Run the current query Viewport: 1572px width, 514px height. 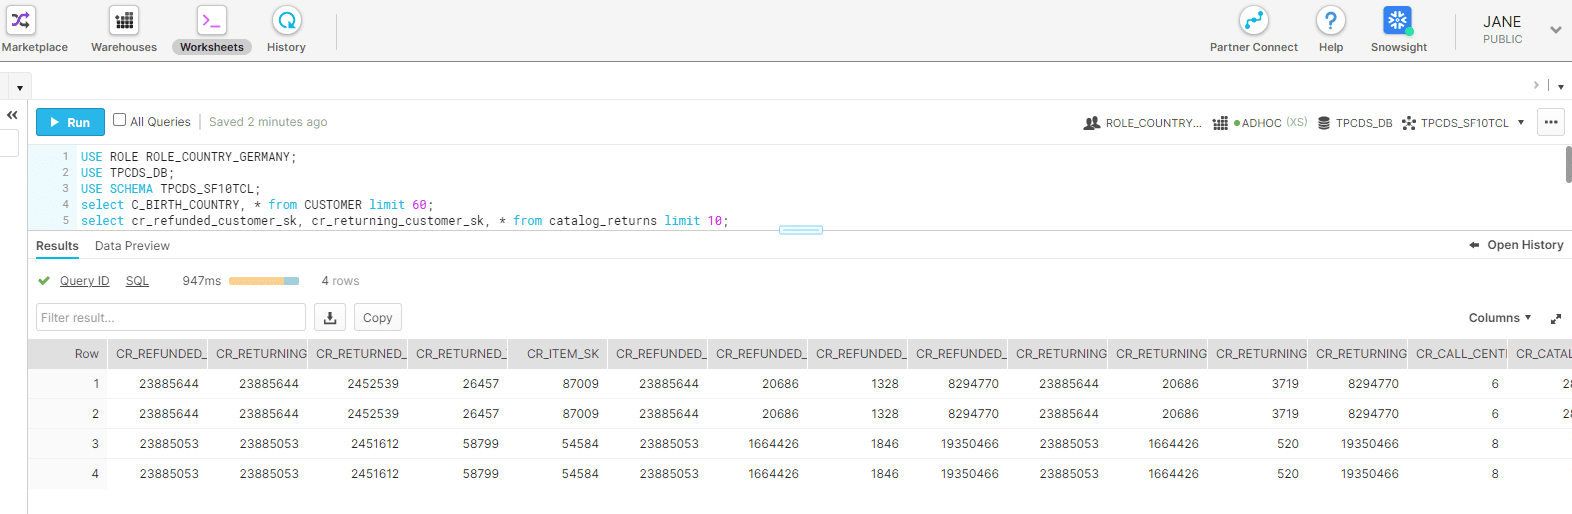point(69,122)
